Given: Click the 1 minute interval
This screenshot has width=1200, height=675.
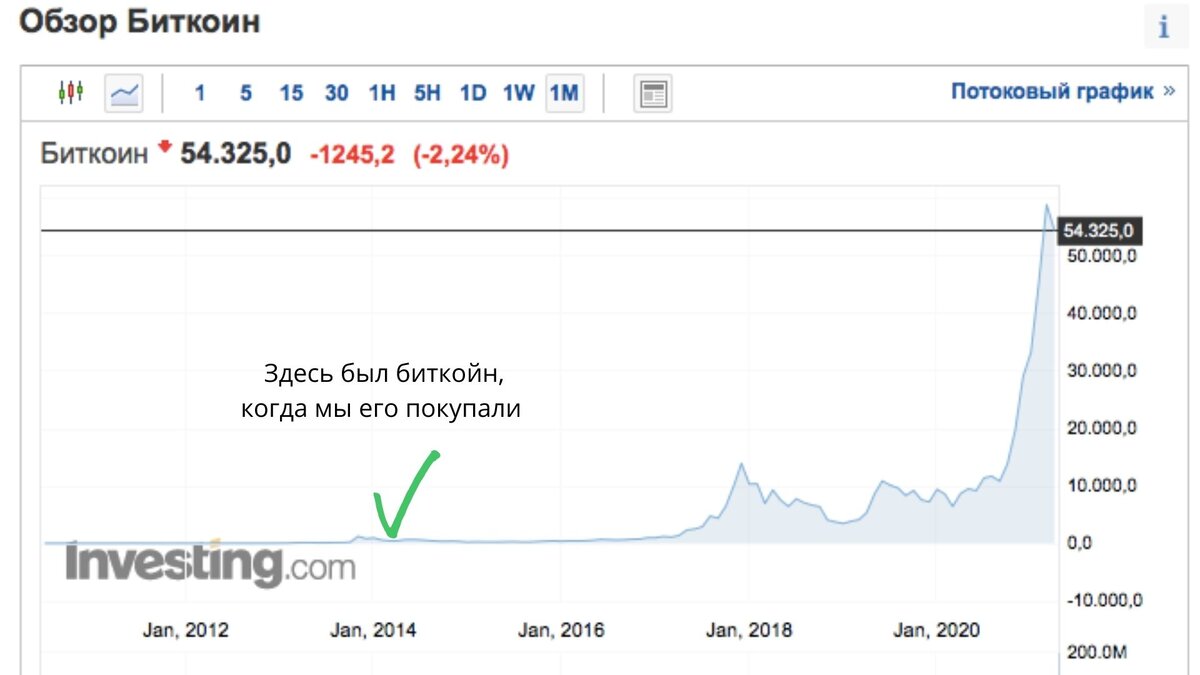Looking at the screenshot, I should [200, 92].
